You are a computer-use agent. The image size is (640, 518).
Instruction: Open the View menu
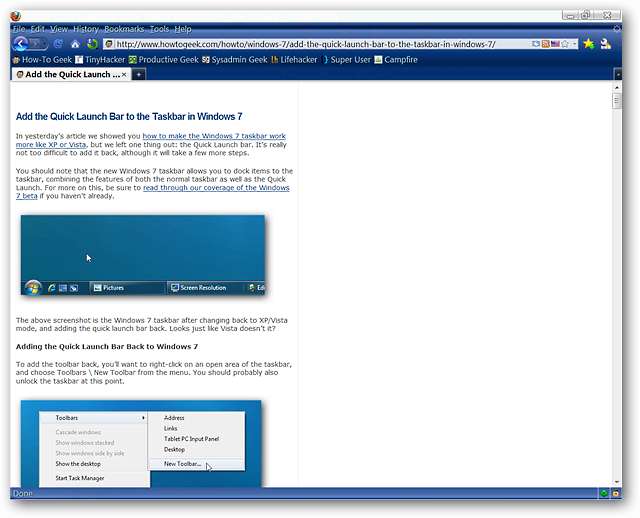pos(59,29)
